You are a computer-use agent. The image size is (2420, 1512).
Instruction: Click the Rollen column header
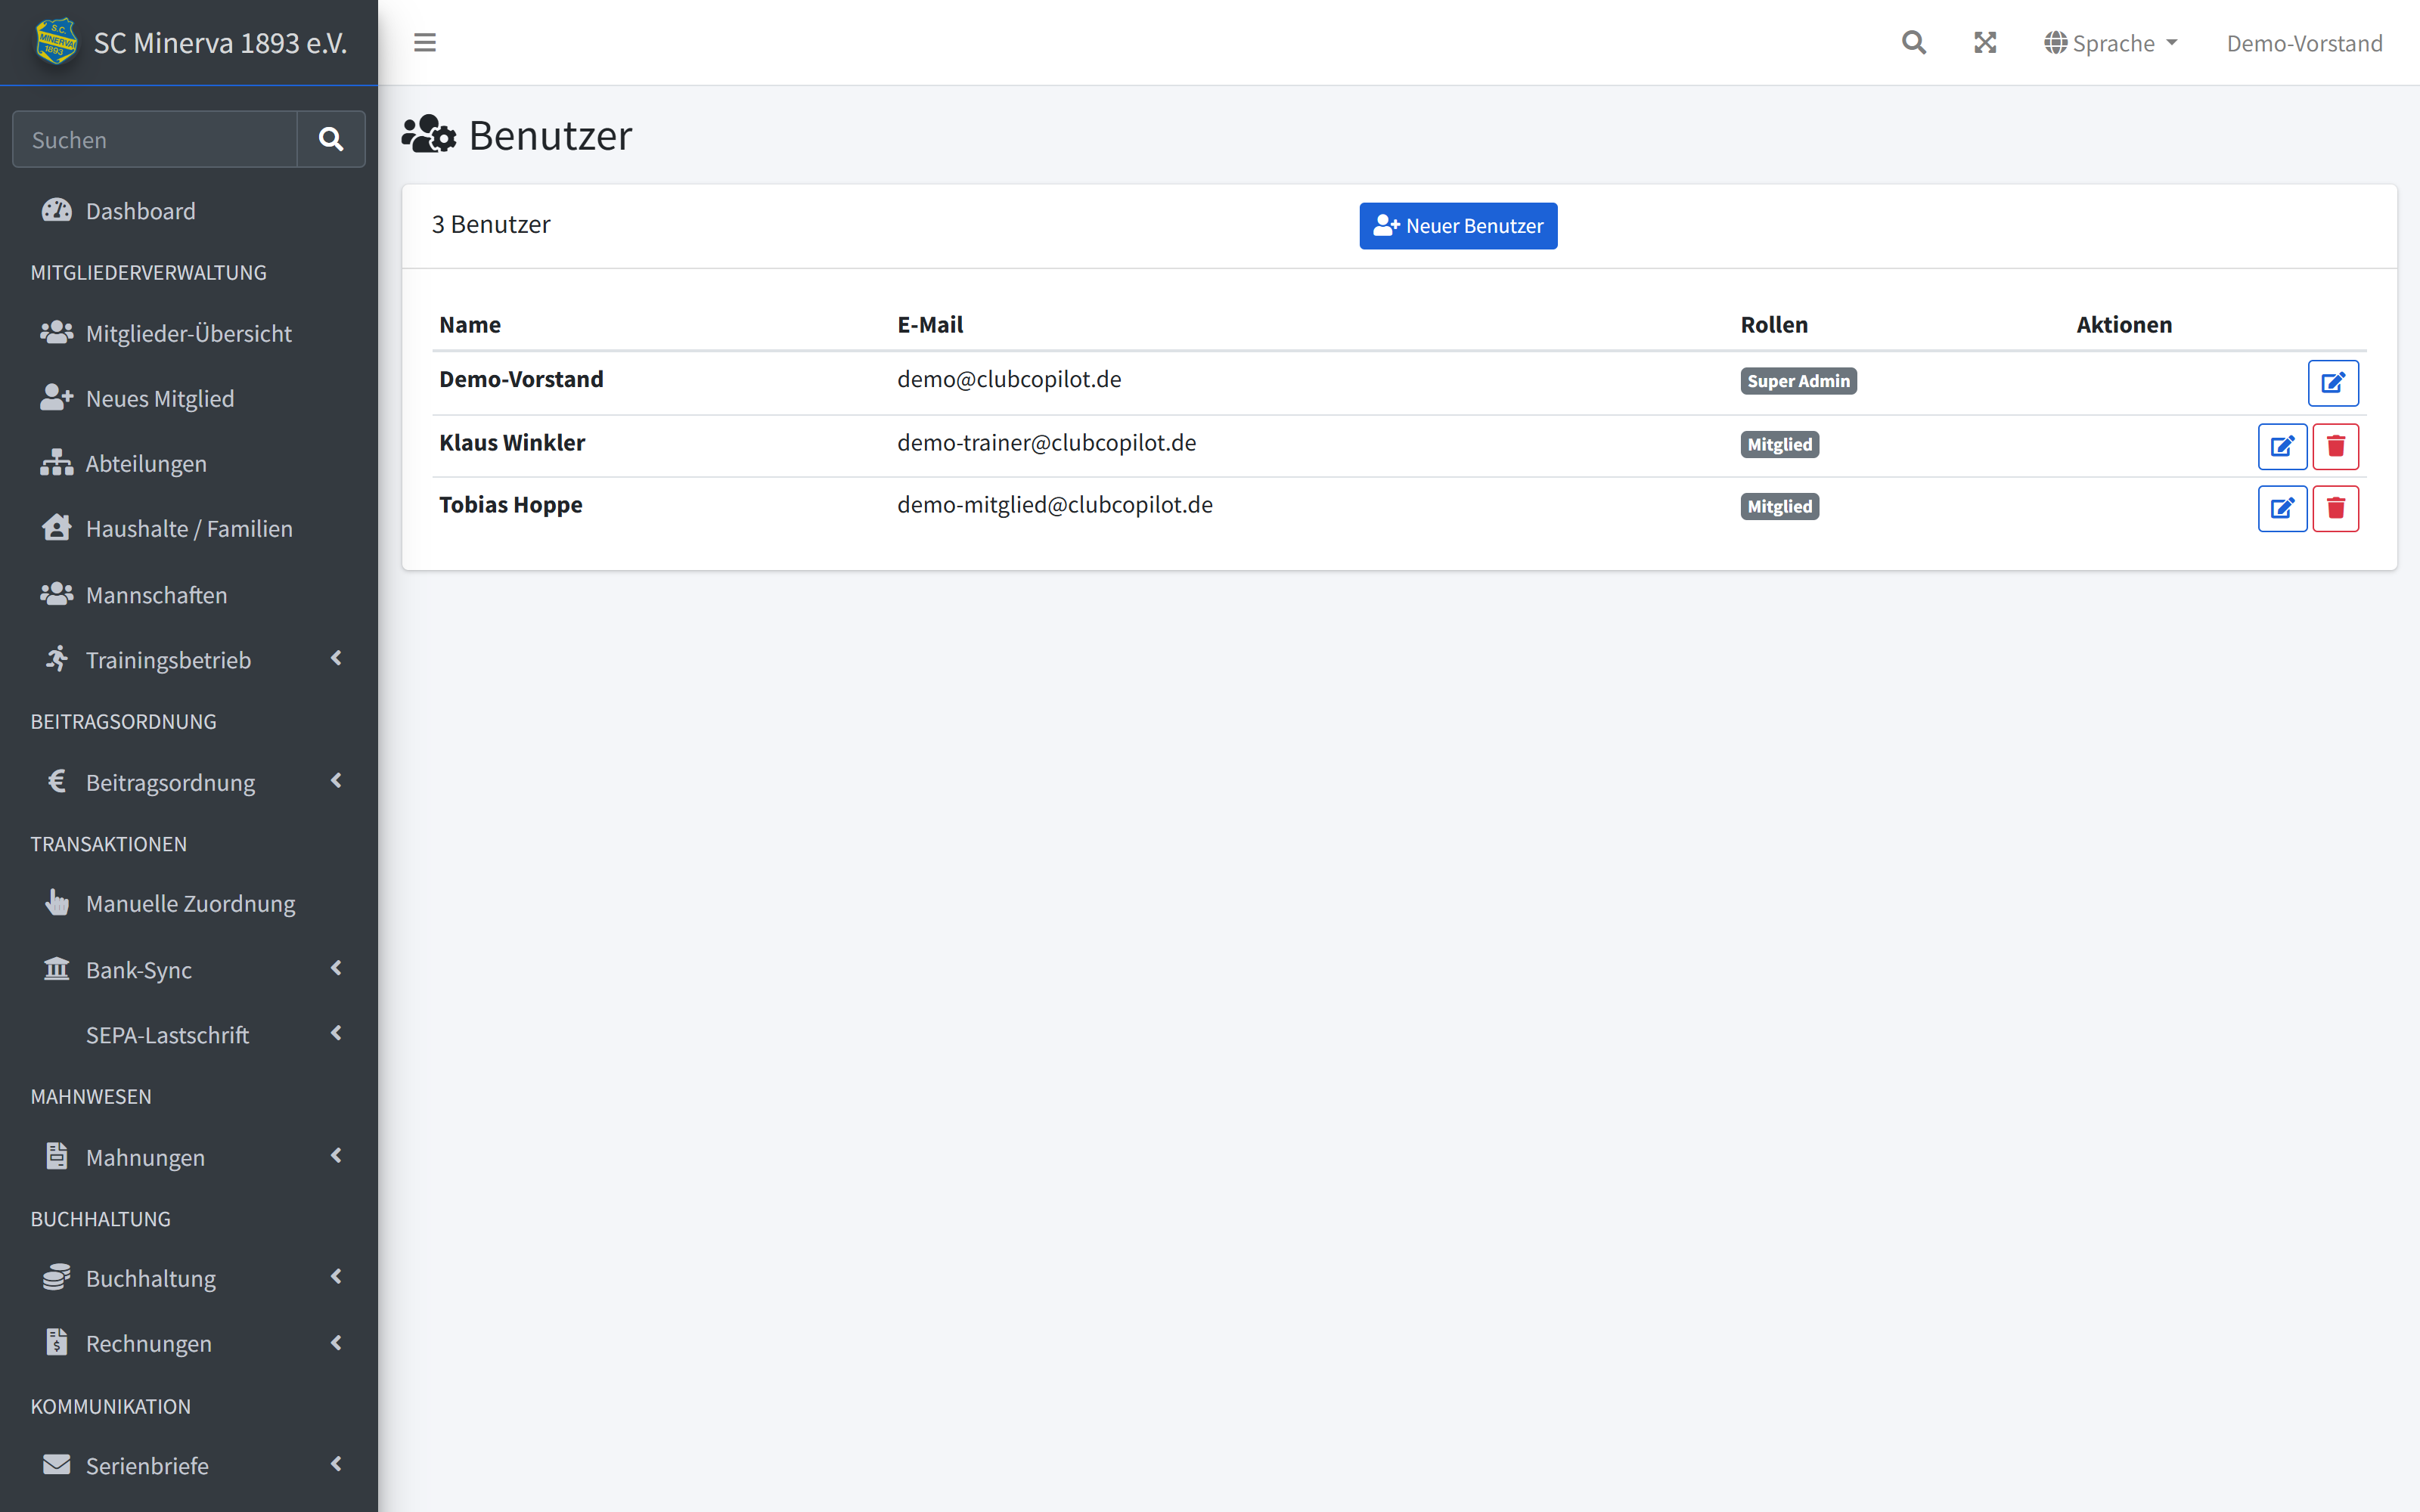pos(1774,324)
